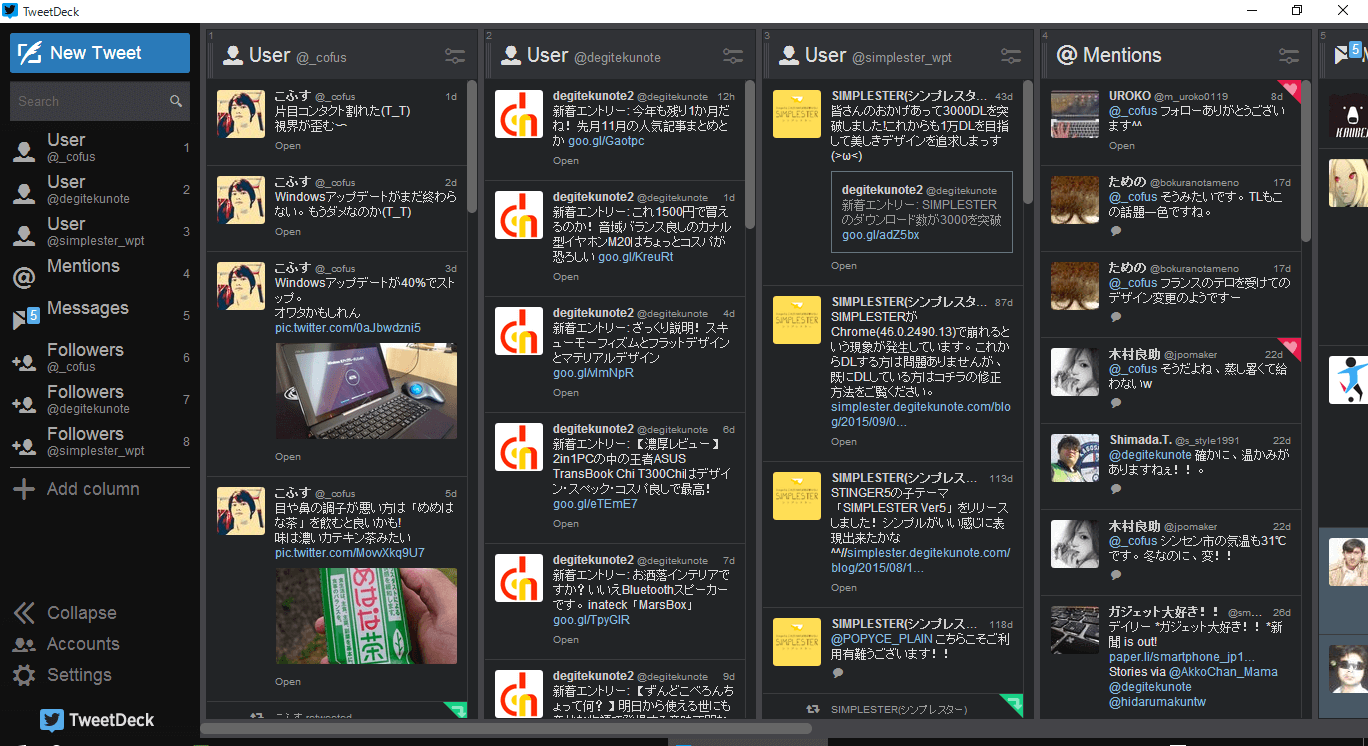Click the plus icon beside Add column
This screenshot has height=746, width=1368.
click(x=23, y=489)
